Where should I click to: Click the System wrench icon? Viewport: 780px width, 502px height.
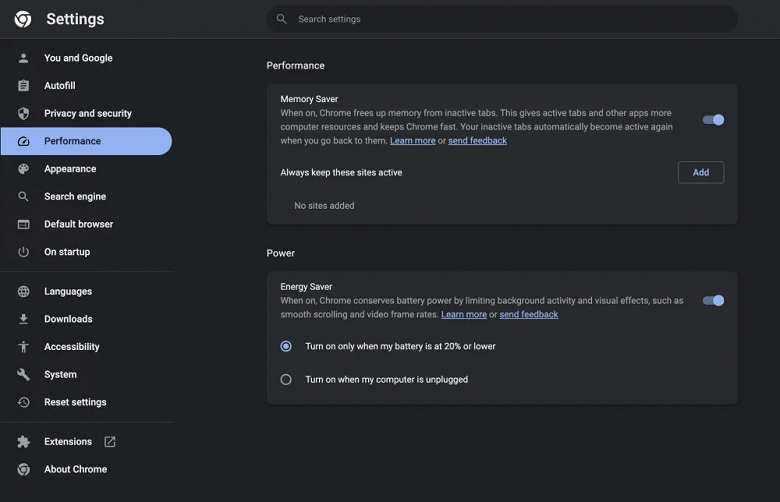[23, 375]
